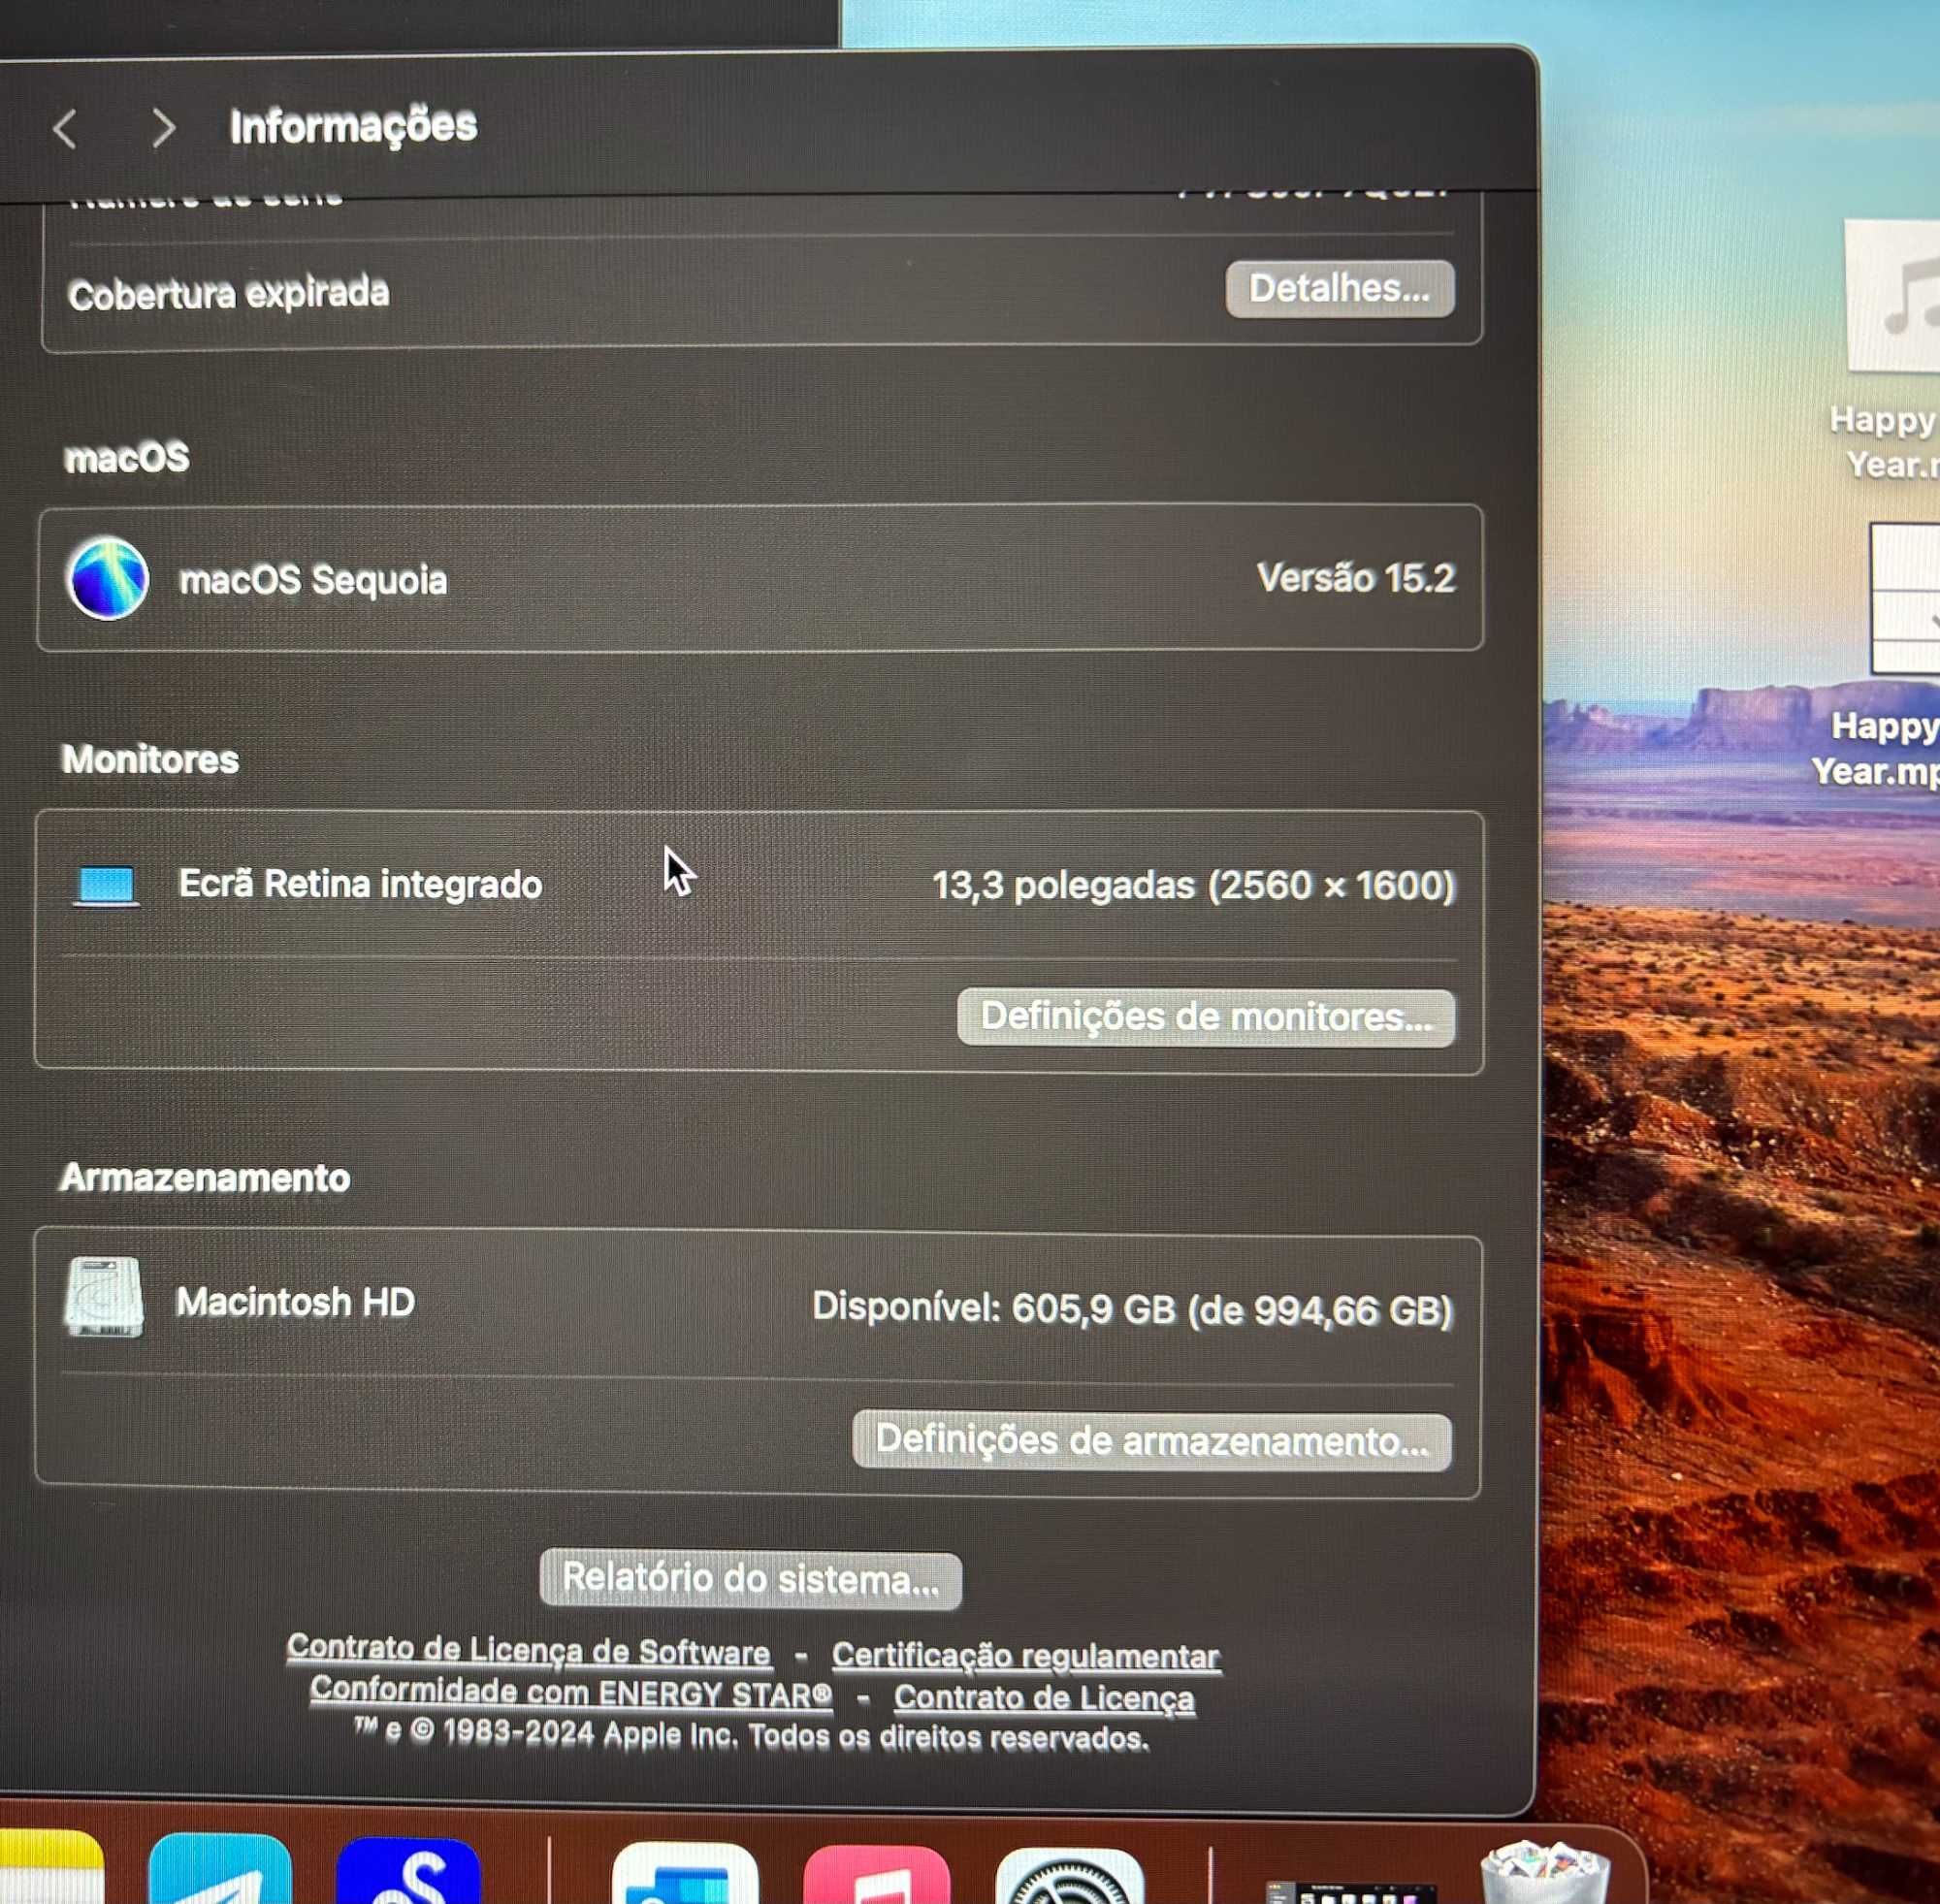Click the Macintosh HD drive icon

[x=104, y=1297]
